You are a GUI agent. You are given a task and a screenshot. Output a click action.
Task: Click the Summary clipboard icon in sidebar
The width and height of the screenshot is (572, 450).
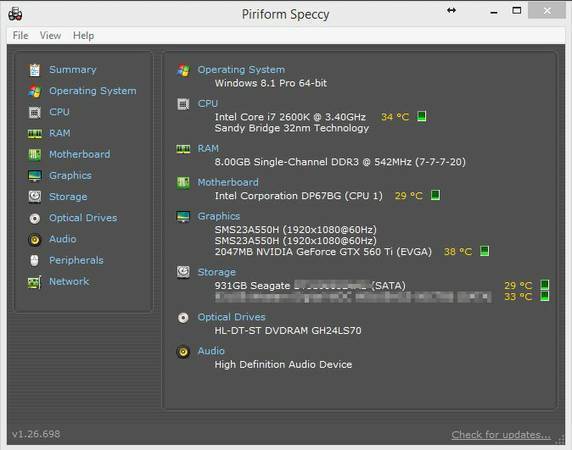35,70
